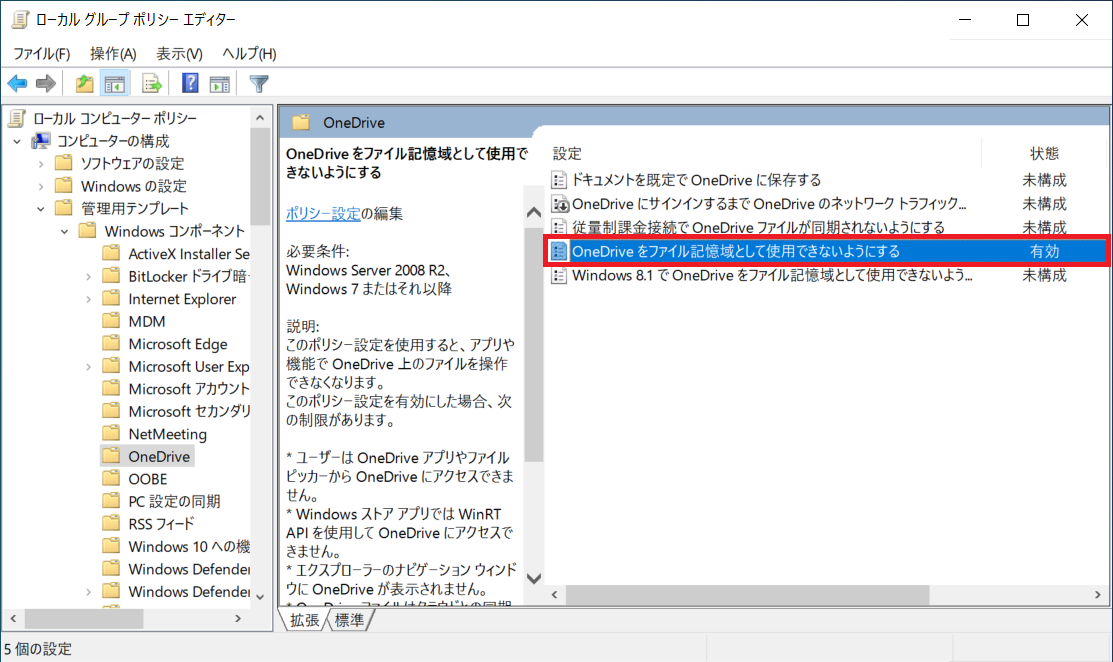Click the コンピューターの構成 computer icon

pyautogui.click(x=41, y=140)
